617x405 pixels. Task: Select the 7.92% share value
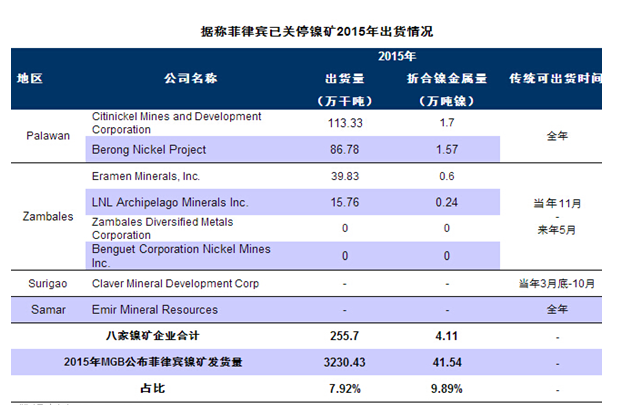point(343,387)
